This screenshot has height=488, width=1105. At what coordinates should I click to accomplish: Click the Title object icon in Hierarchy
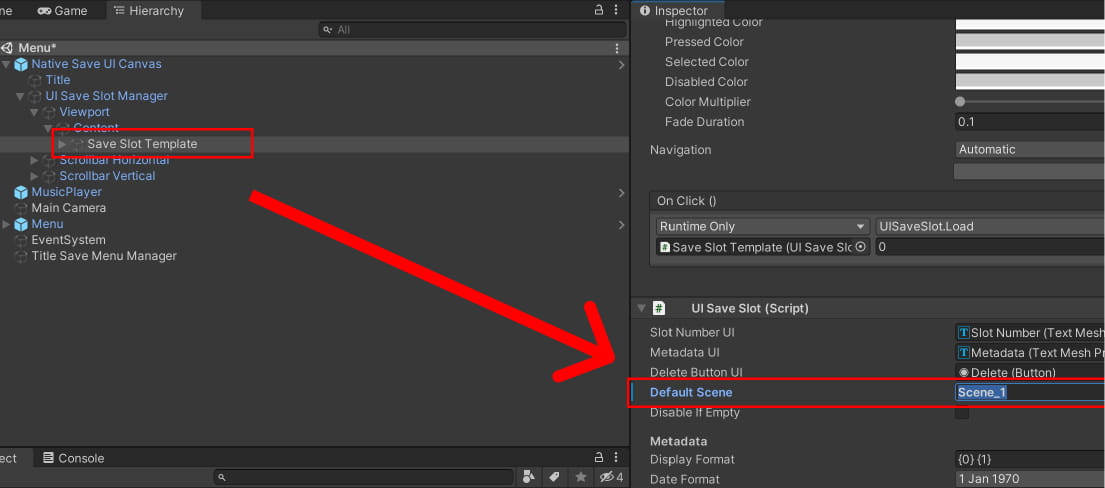35,80
